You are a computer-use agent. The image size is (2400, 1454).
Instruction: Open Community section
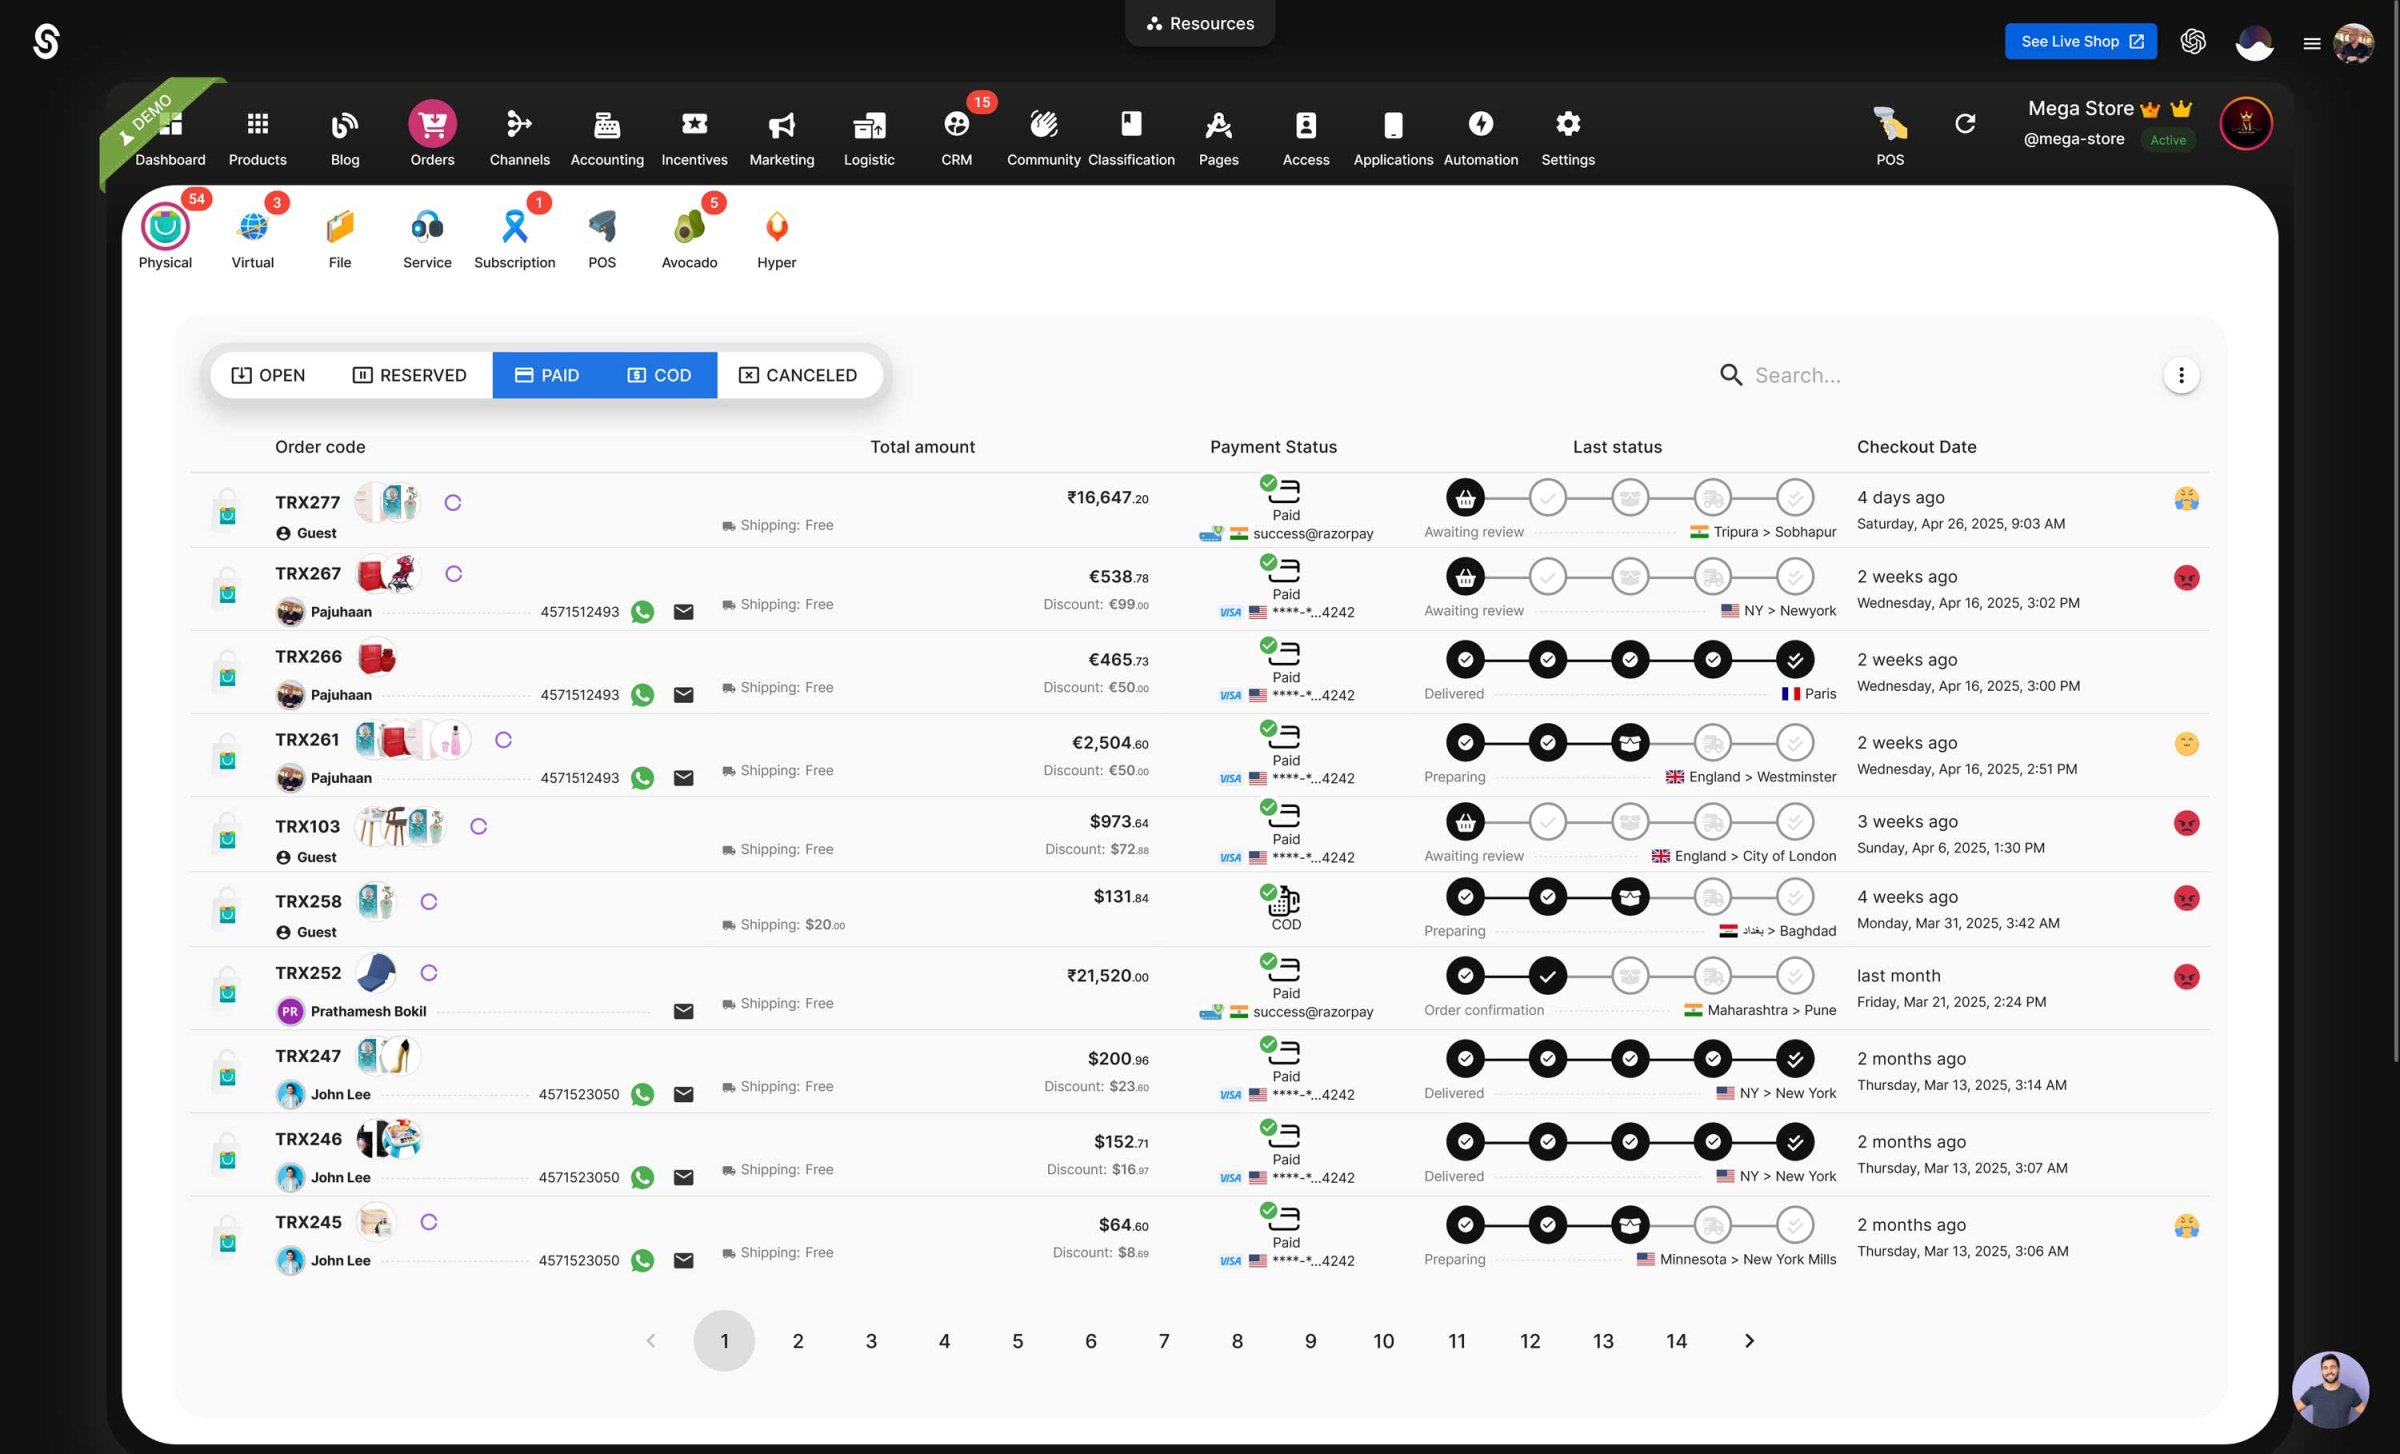[x=1043, y=136]
